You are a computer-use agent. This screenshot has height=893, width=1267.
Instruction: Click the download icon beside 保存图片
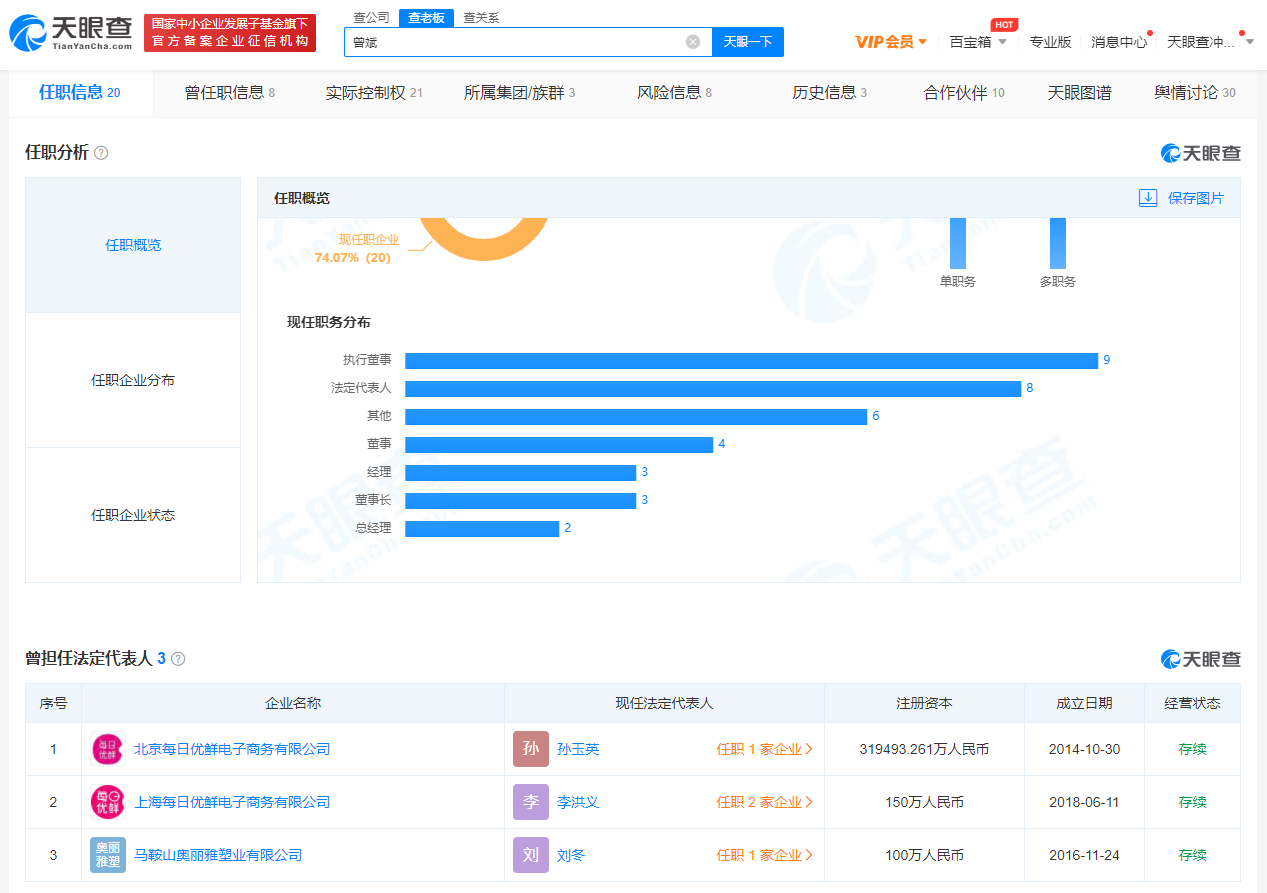click(x=1148, y=198)
